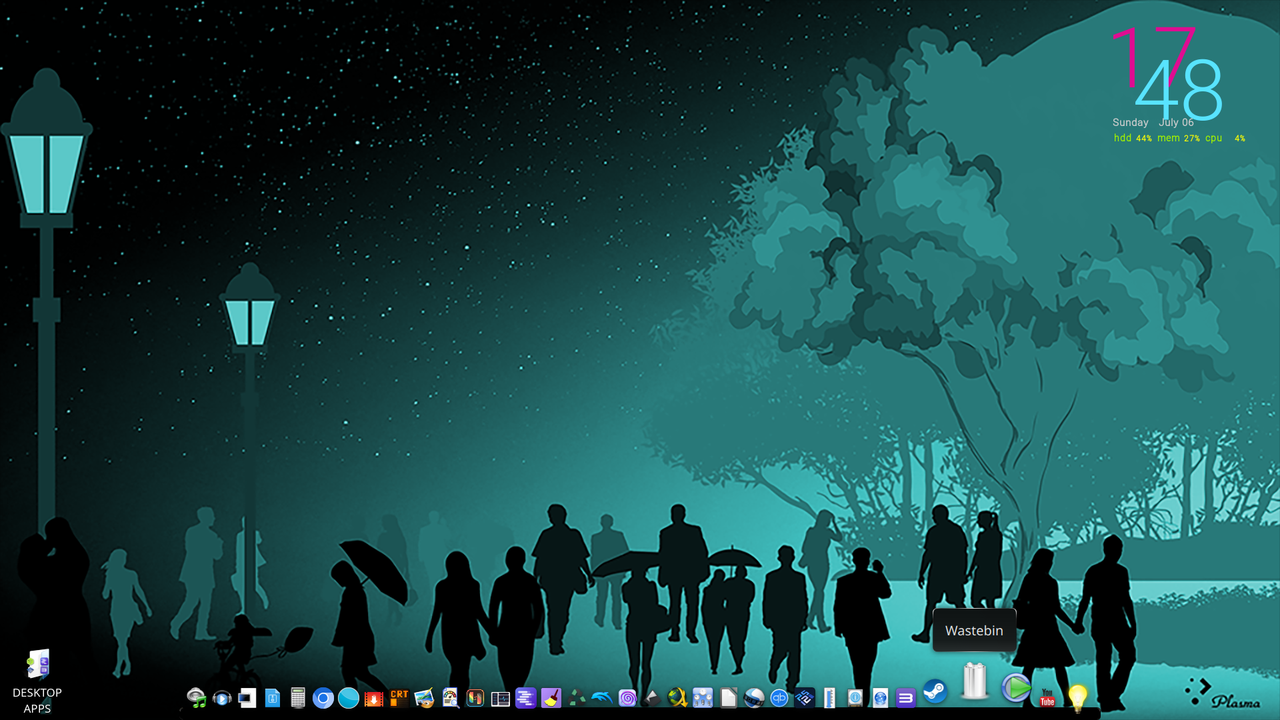This screenshot has width=1280, height=720.
Task: Open the YouTube dock icon
Action: 1047,698
